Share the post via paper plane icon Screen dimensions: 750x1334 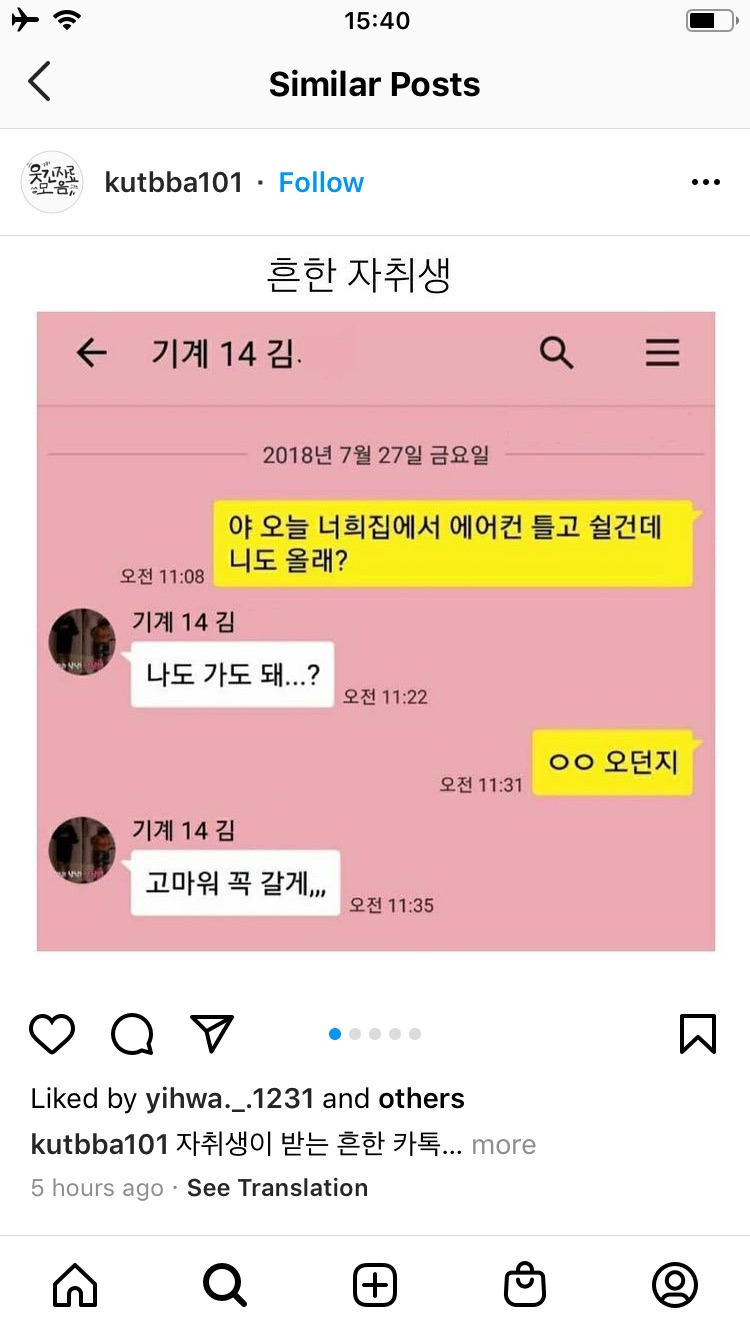(211, 1034)
